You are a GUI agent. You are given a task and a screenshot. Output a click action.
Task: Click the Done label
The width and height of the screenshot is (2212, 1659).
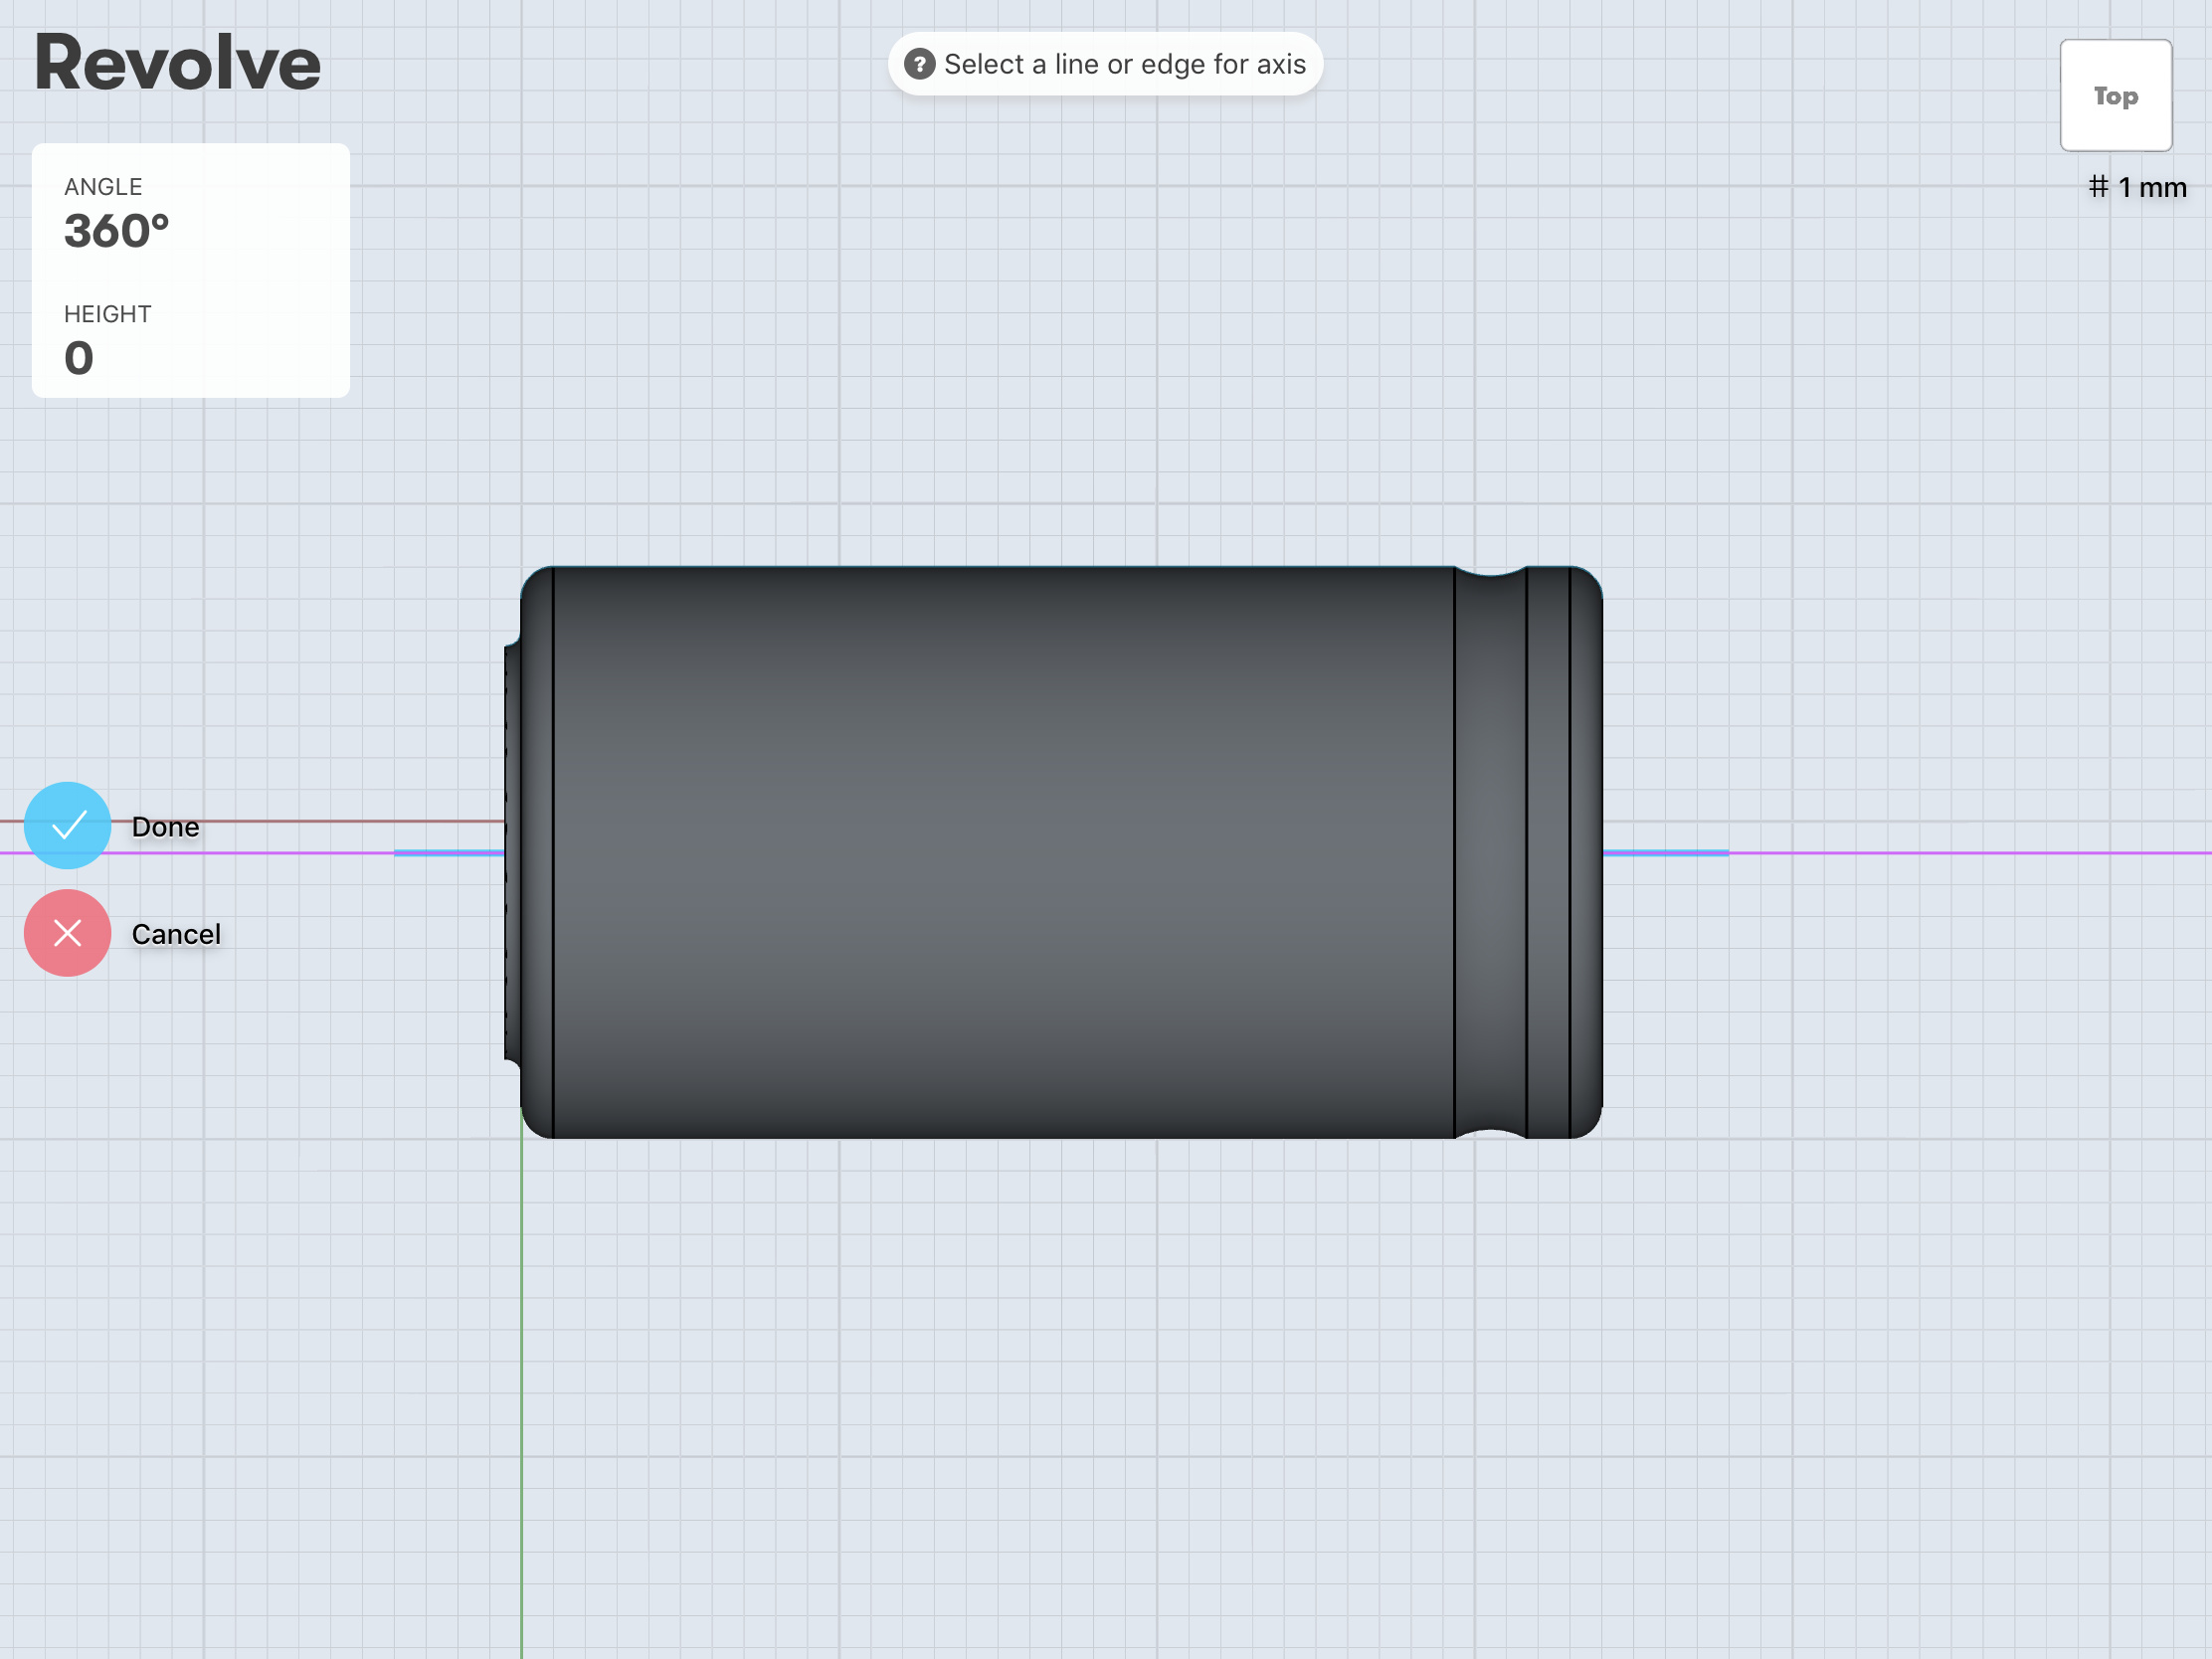pyautogui.click(x=166, y=827)
